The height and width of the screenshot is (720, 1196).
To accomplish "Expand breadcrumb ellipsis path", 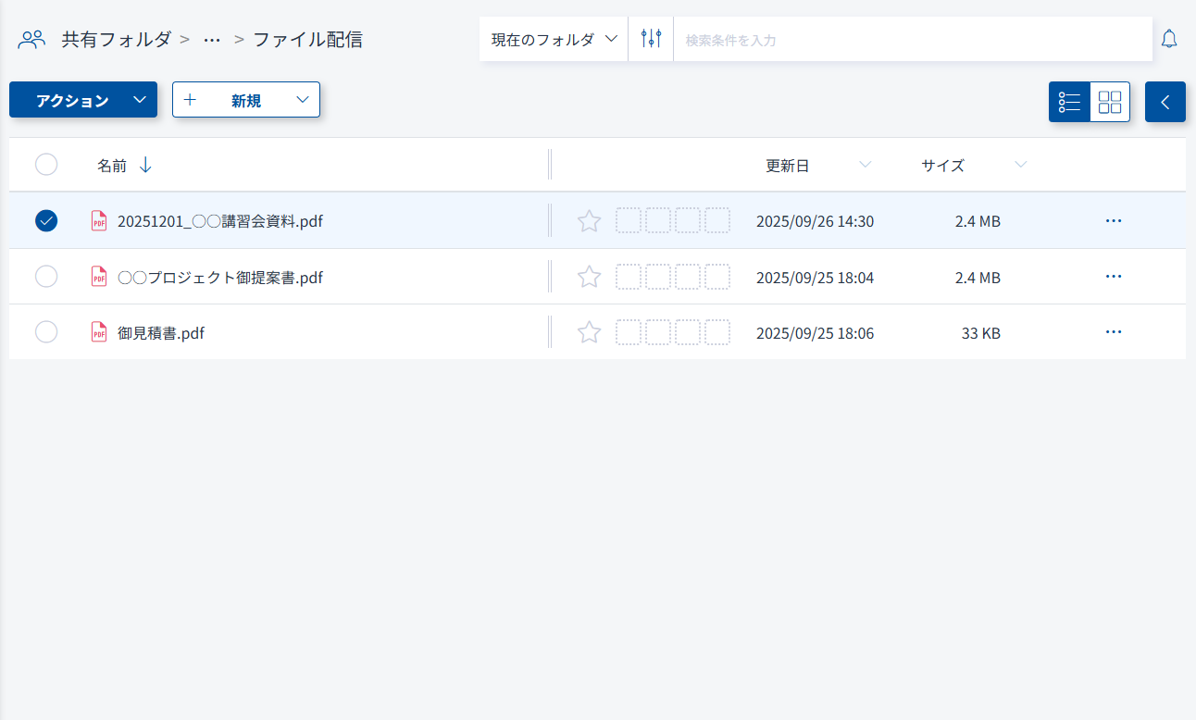I will (x=211, y=40).
